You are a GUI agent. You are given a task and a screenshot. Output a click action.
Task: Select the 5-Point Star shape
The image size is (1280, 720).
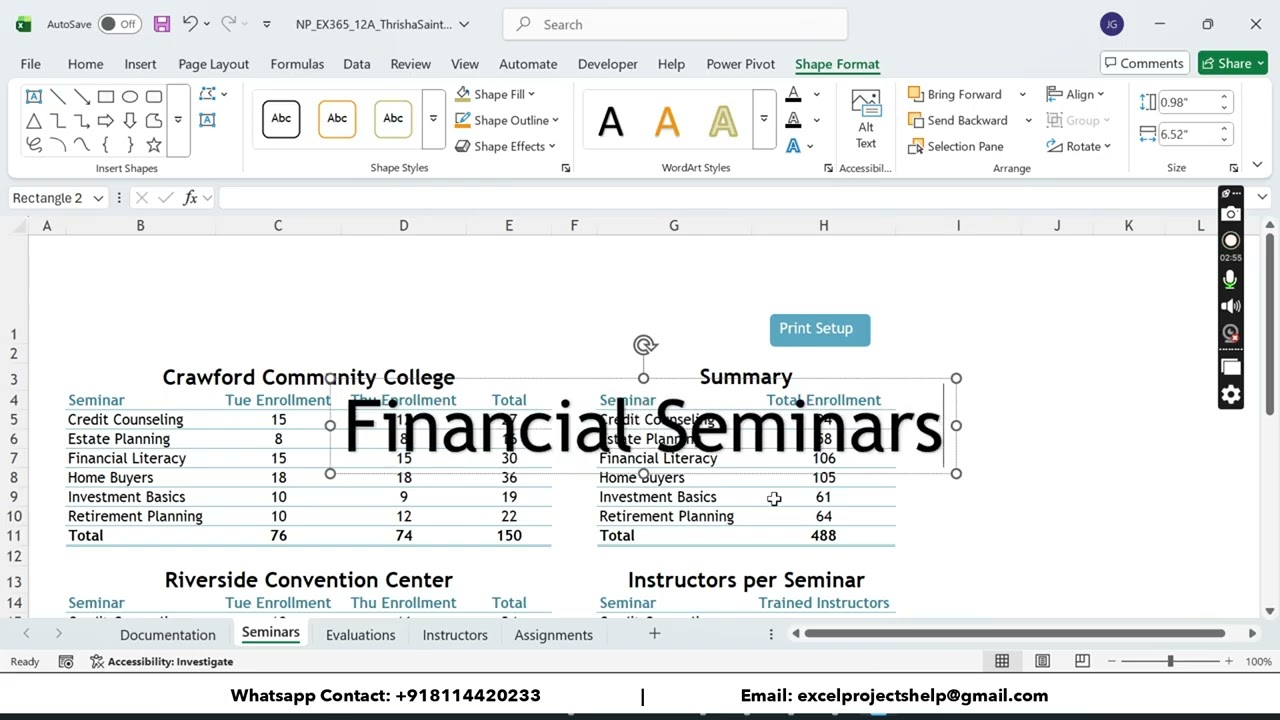point(154,145)
